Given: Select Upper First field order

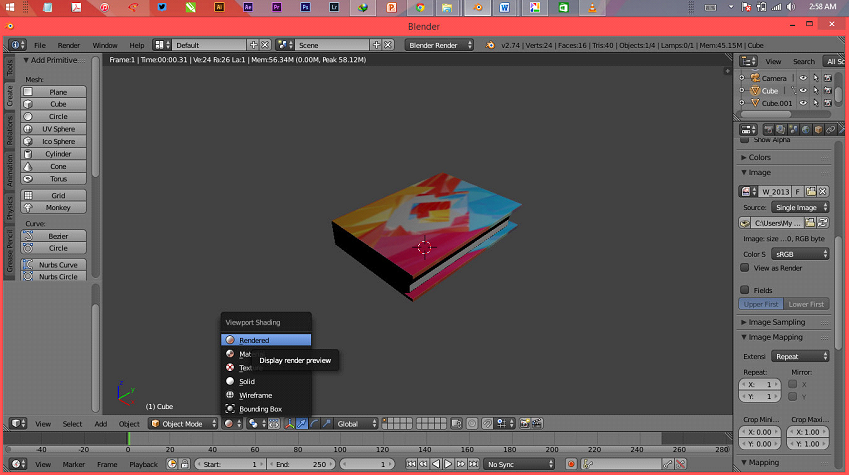Looking at the screenshot, I should (x=761, y=304).
